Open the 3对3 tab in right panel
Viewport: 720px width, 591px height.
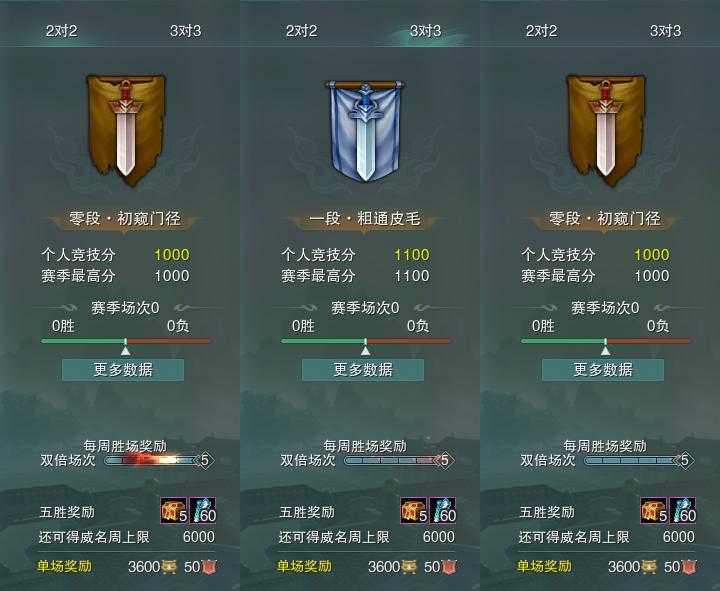click(665, 31)
